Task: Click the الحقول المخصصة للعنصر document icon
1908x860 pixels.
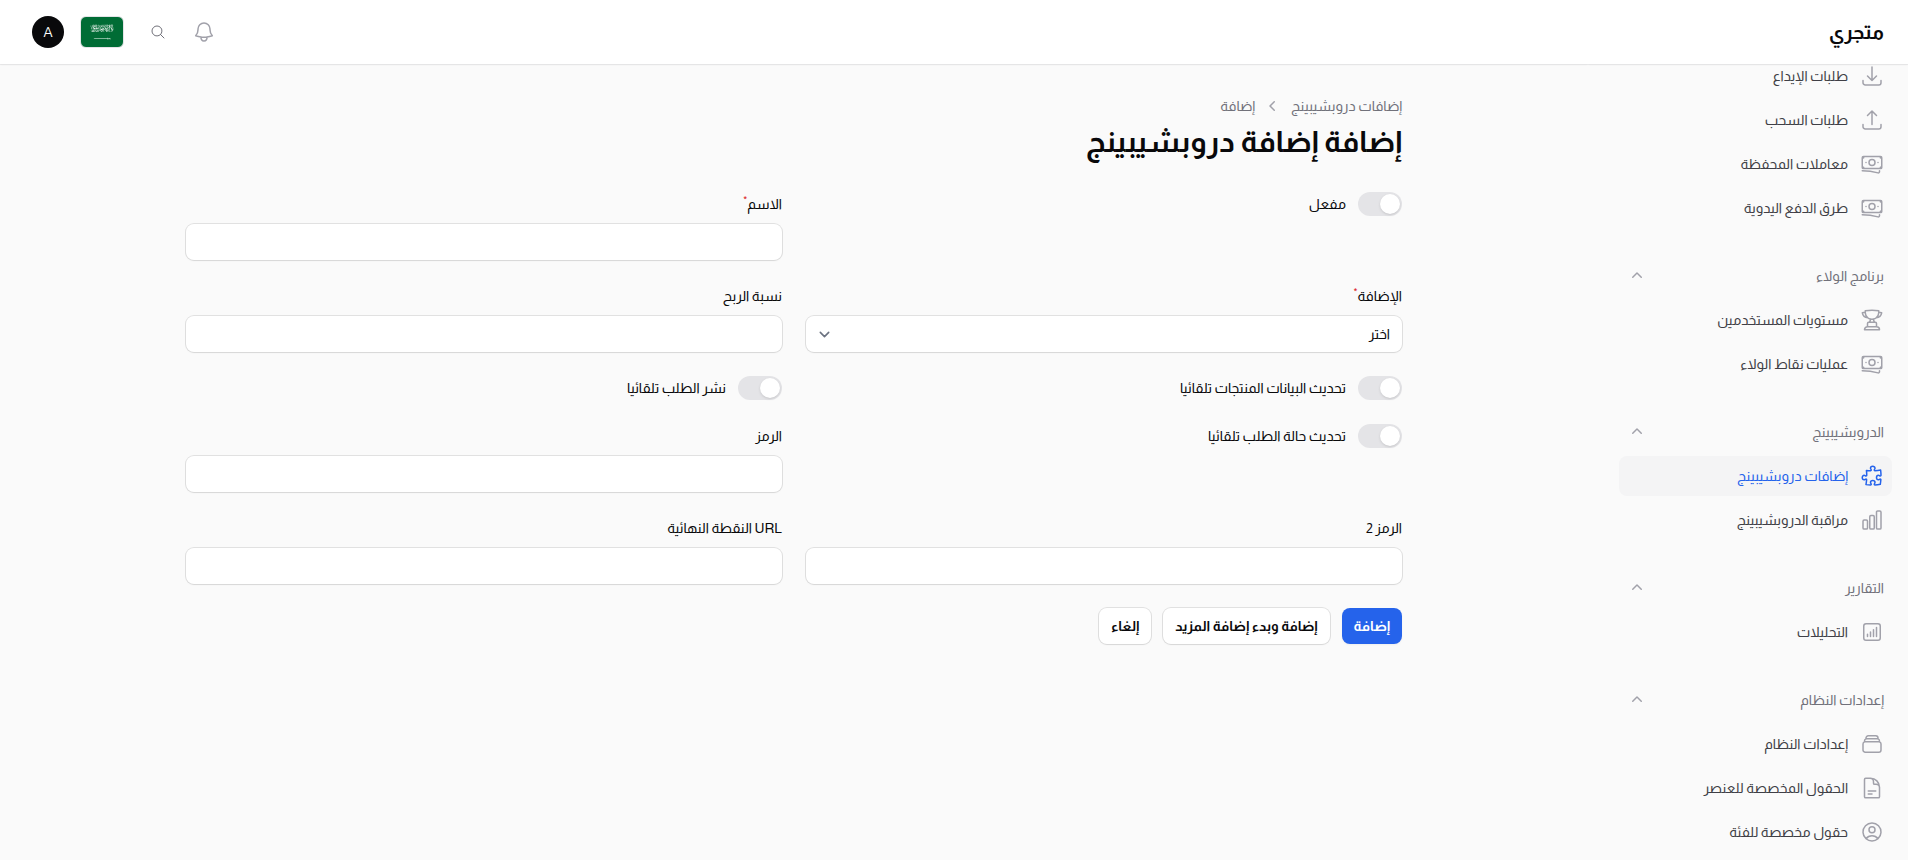Action: [1872, 788]
